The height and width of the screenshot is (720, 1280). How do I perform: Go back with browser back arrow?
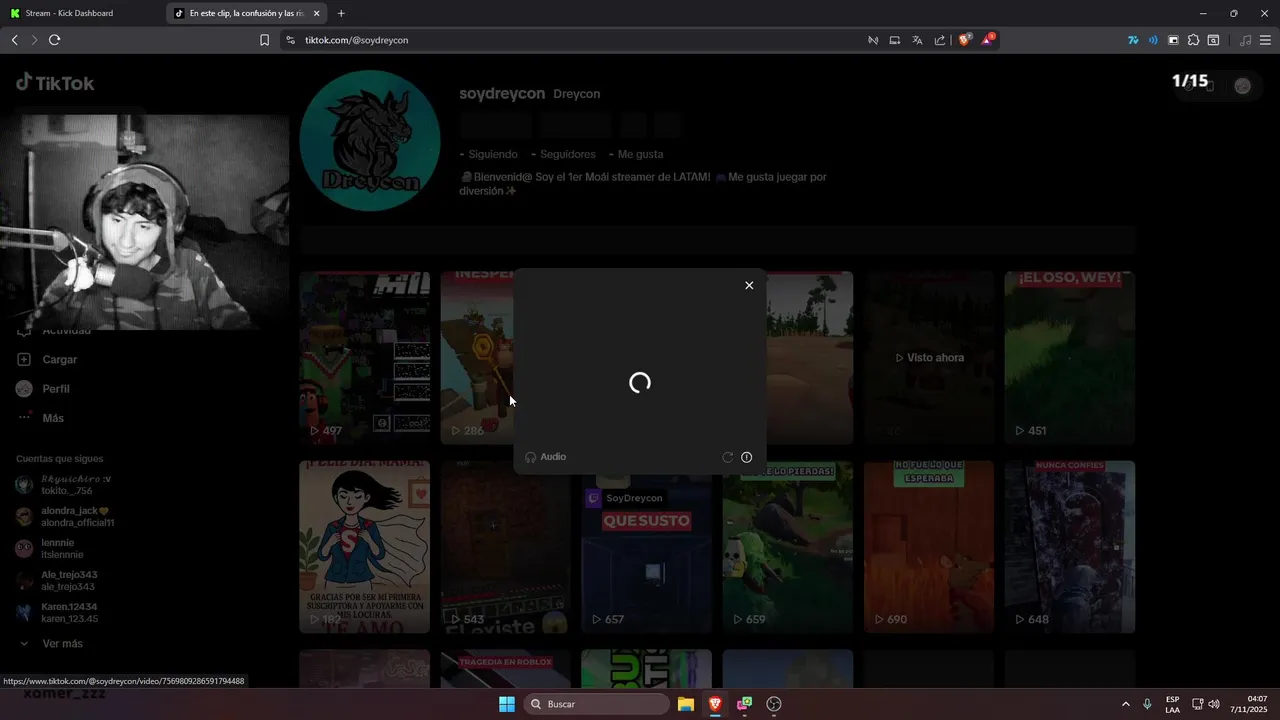14,40
